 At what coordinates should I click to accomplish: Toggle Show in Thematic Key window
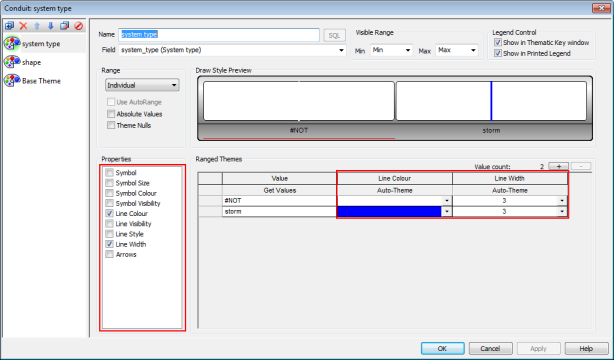click(x=498, y=42)
